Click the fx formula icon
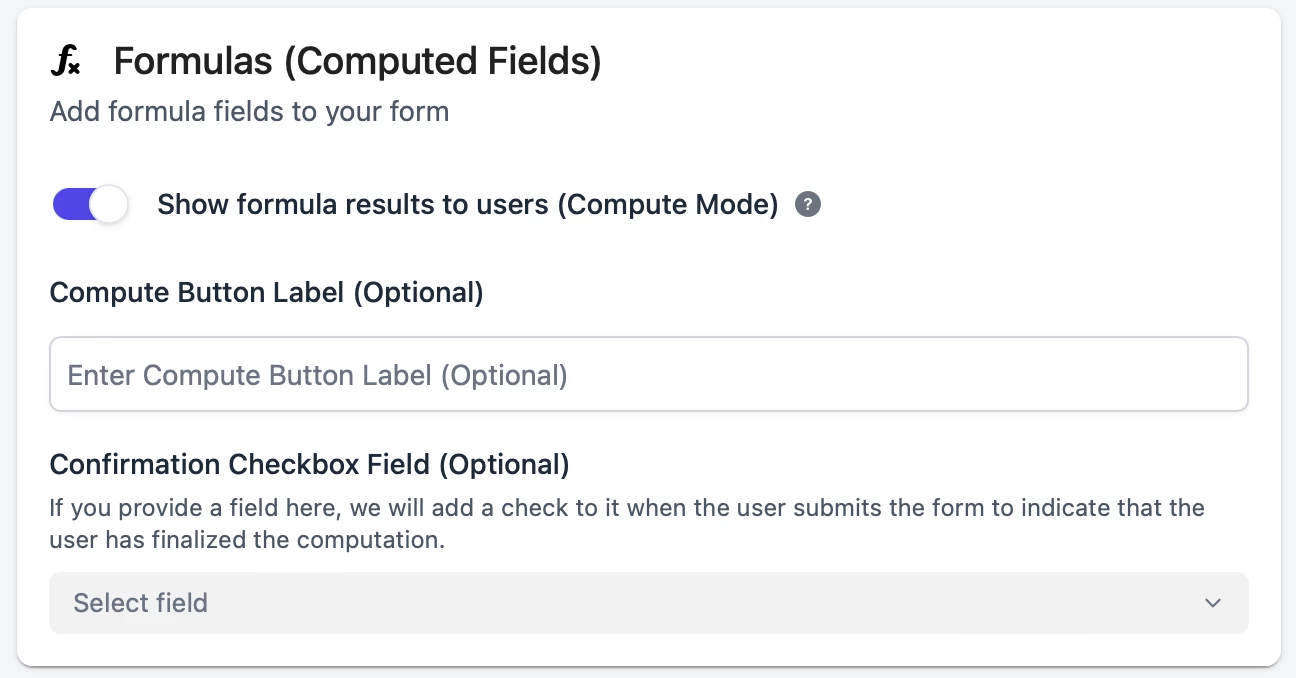Screen dimensions: 1296x678 (x=65, y=62)
